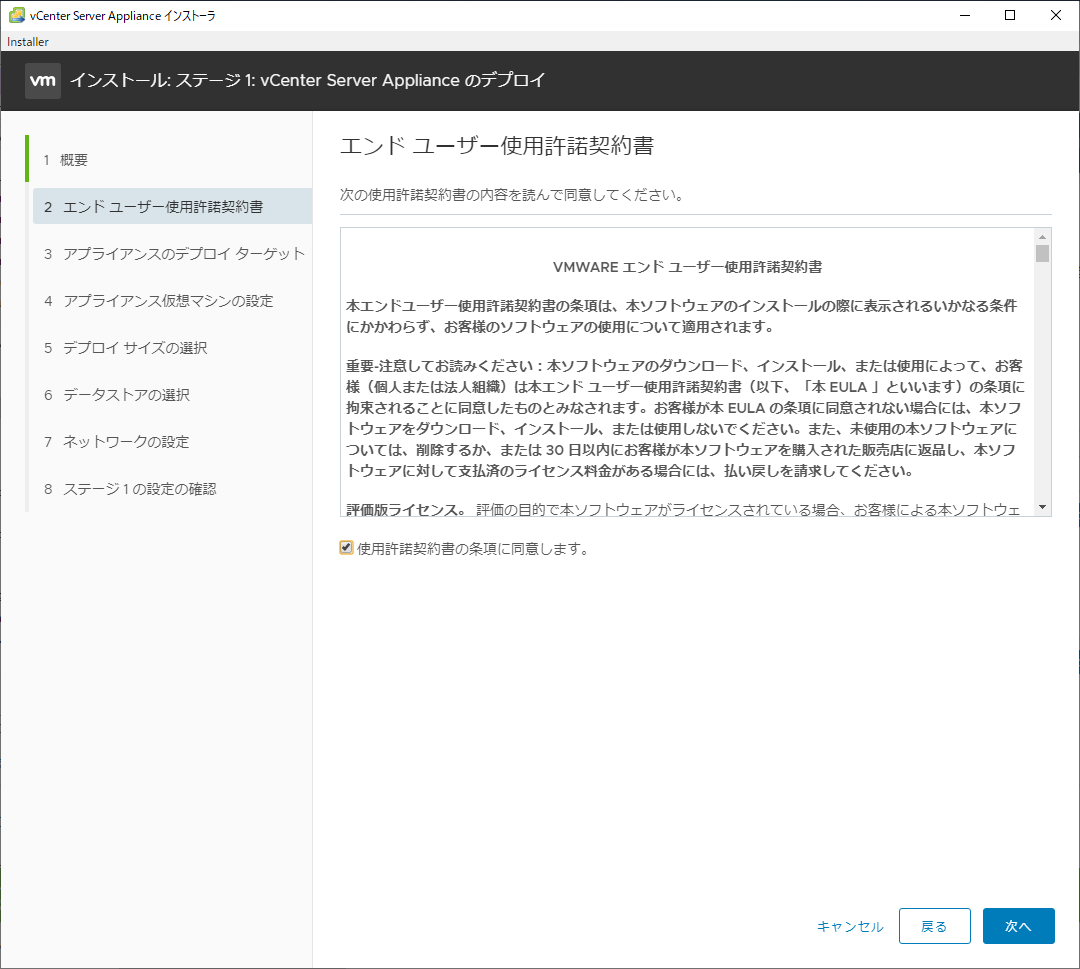Click the 次へ (Next) button
This screenshot has height=969, width=1080.
click(1018, 926)
